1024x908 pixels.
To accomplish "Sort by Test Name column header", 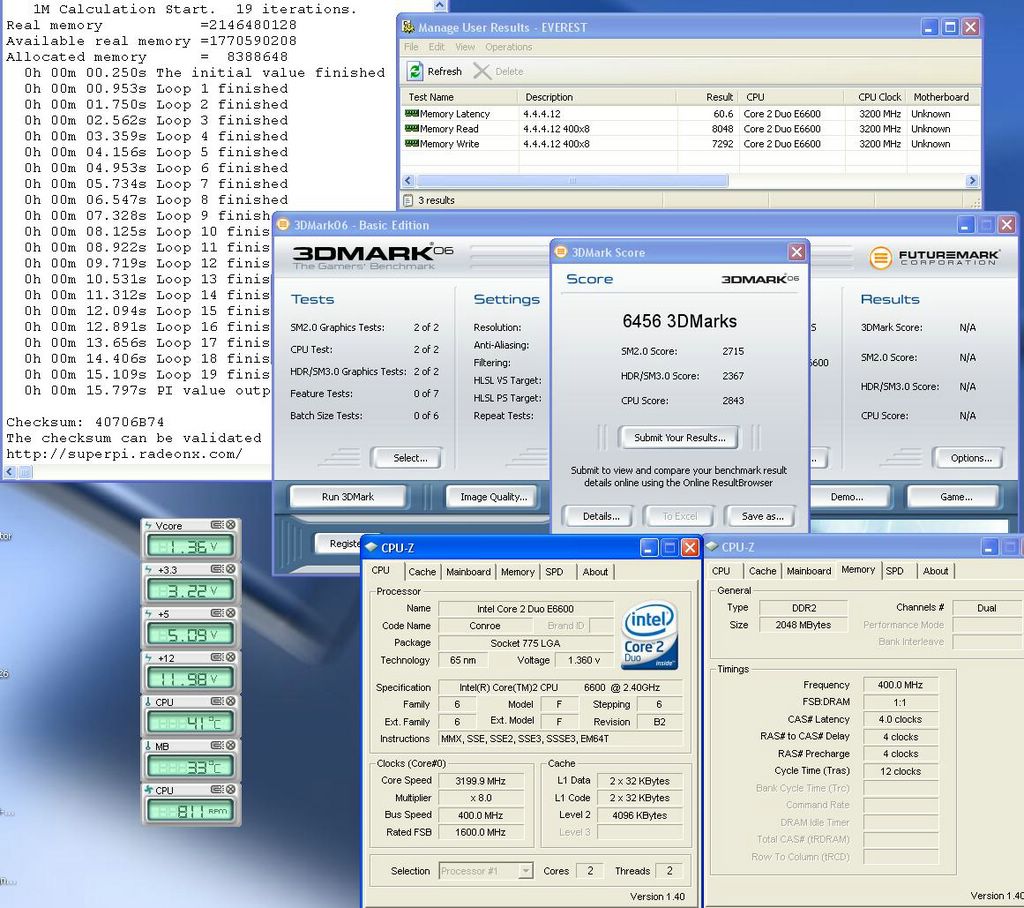I will 460,97.
